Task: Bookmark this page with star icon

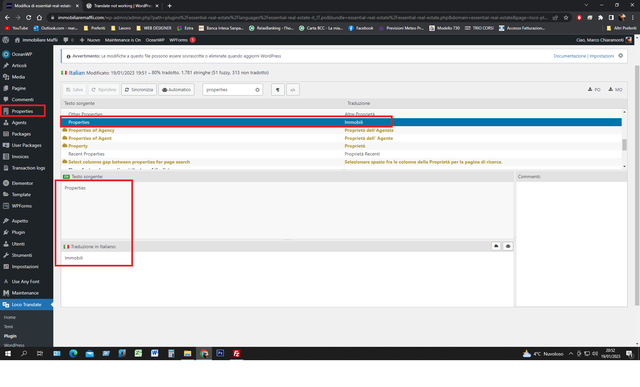Action: coord(566,18)
